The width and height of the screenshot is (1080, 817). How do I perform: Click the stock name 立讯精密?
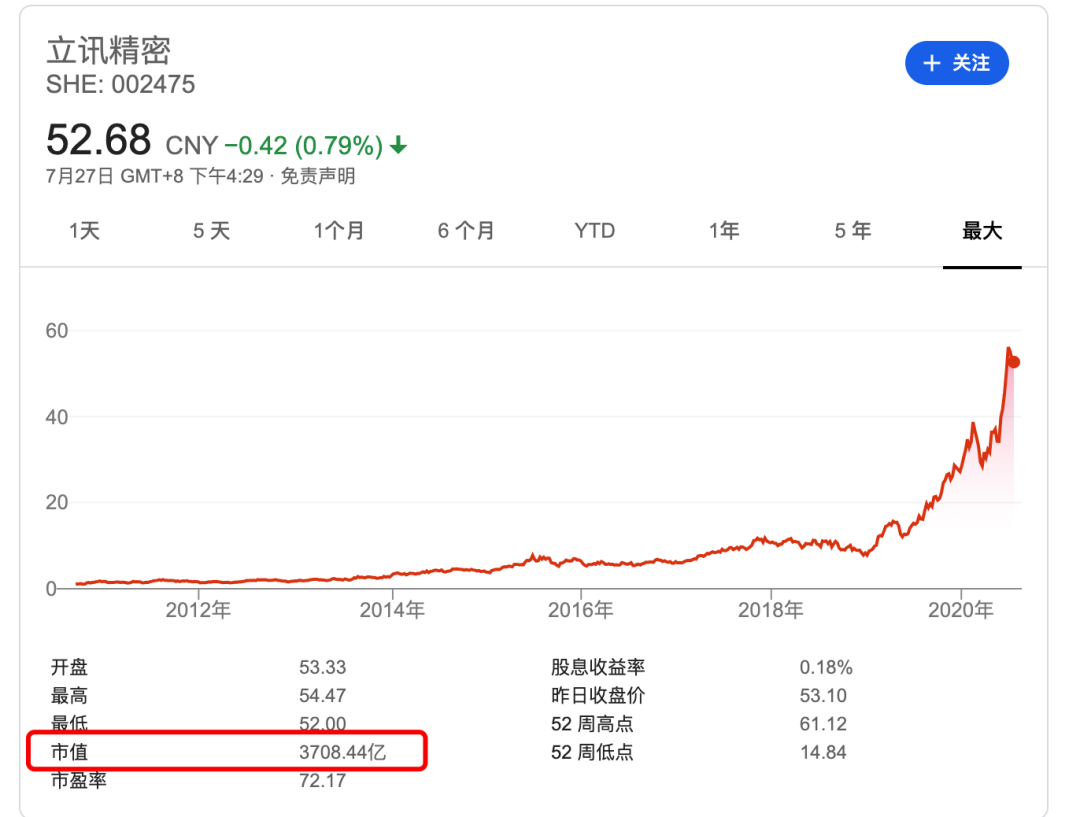point(108,51)
